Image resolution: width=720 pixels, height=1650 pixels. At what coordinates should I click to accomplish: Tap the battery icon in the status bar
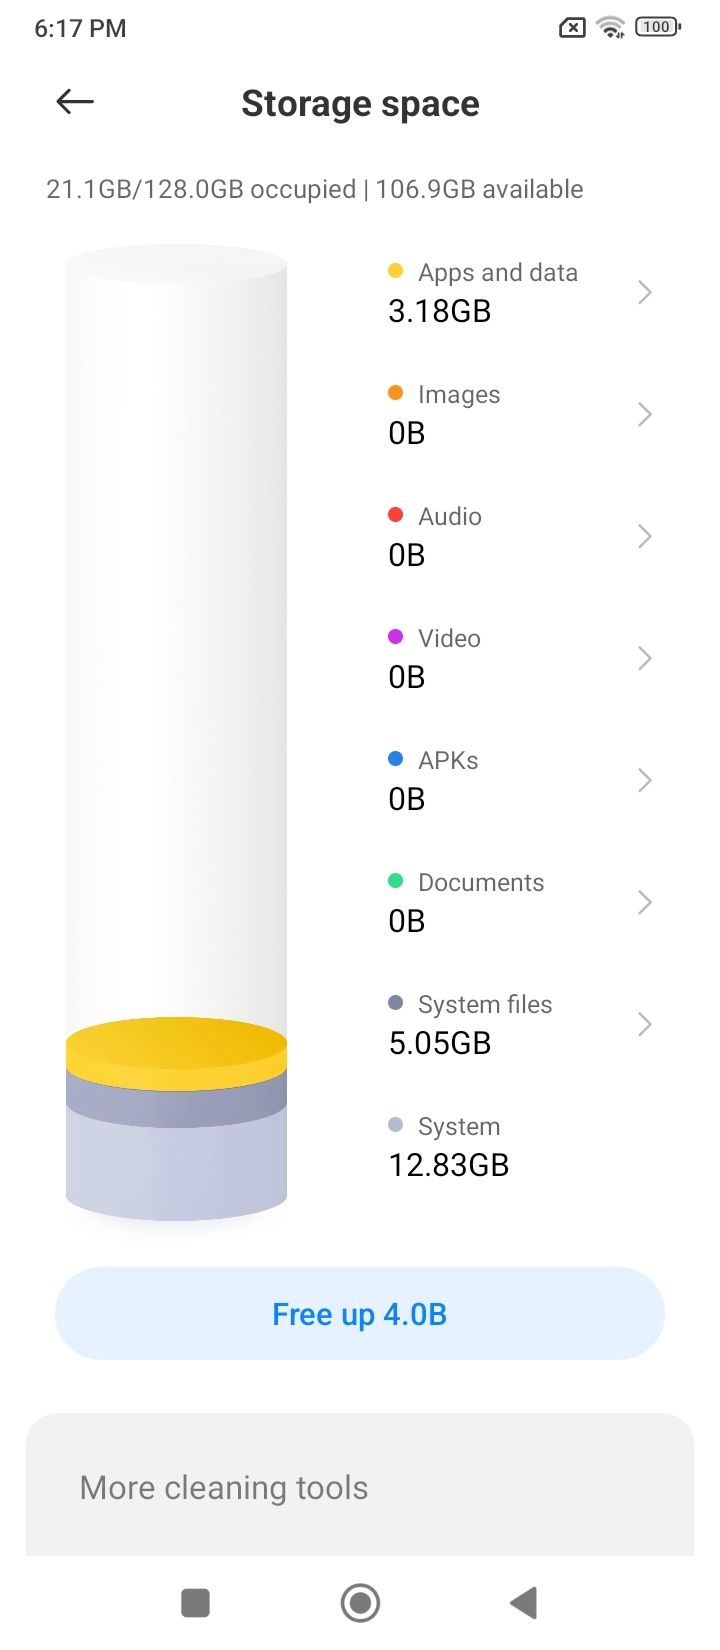[658, 28]
